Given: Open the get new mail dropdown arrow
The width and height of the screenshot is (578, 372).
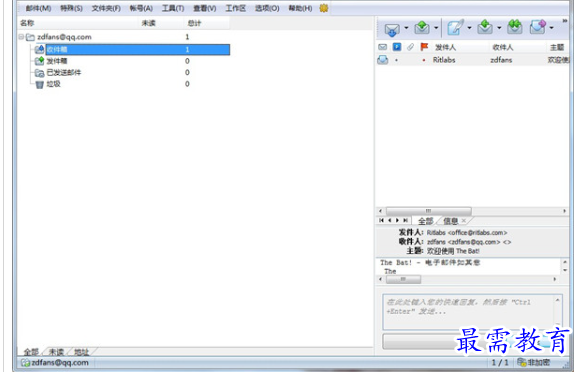Looking at the screenshot, I should 406,28.
